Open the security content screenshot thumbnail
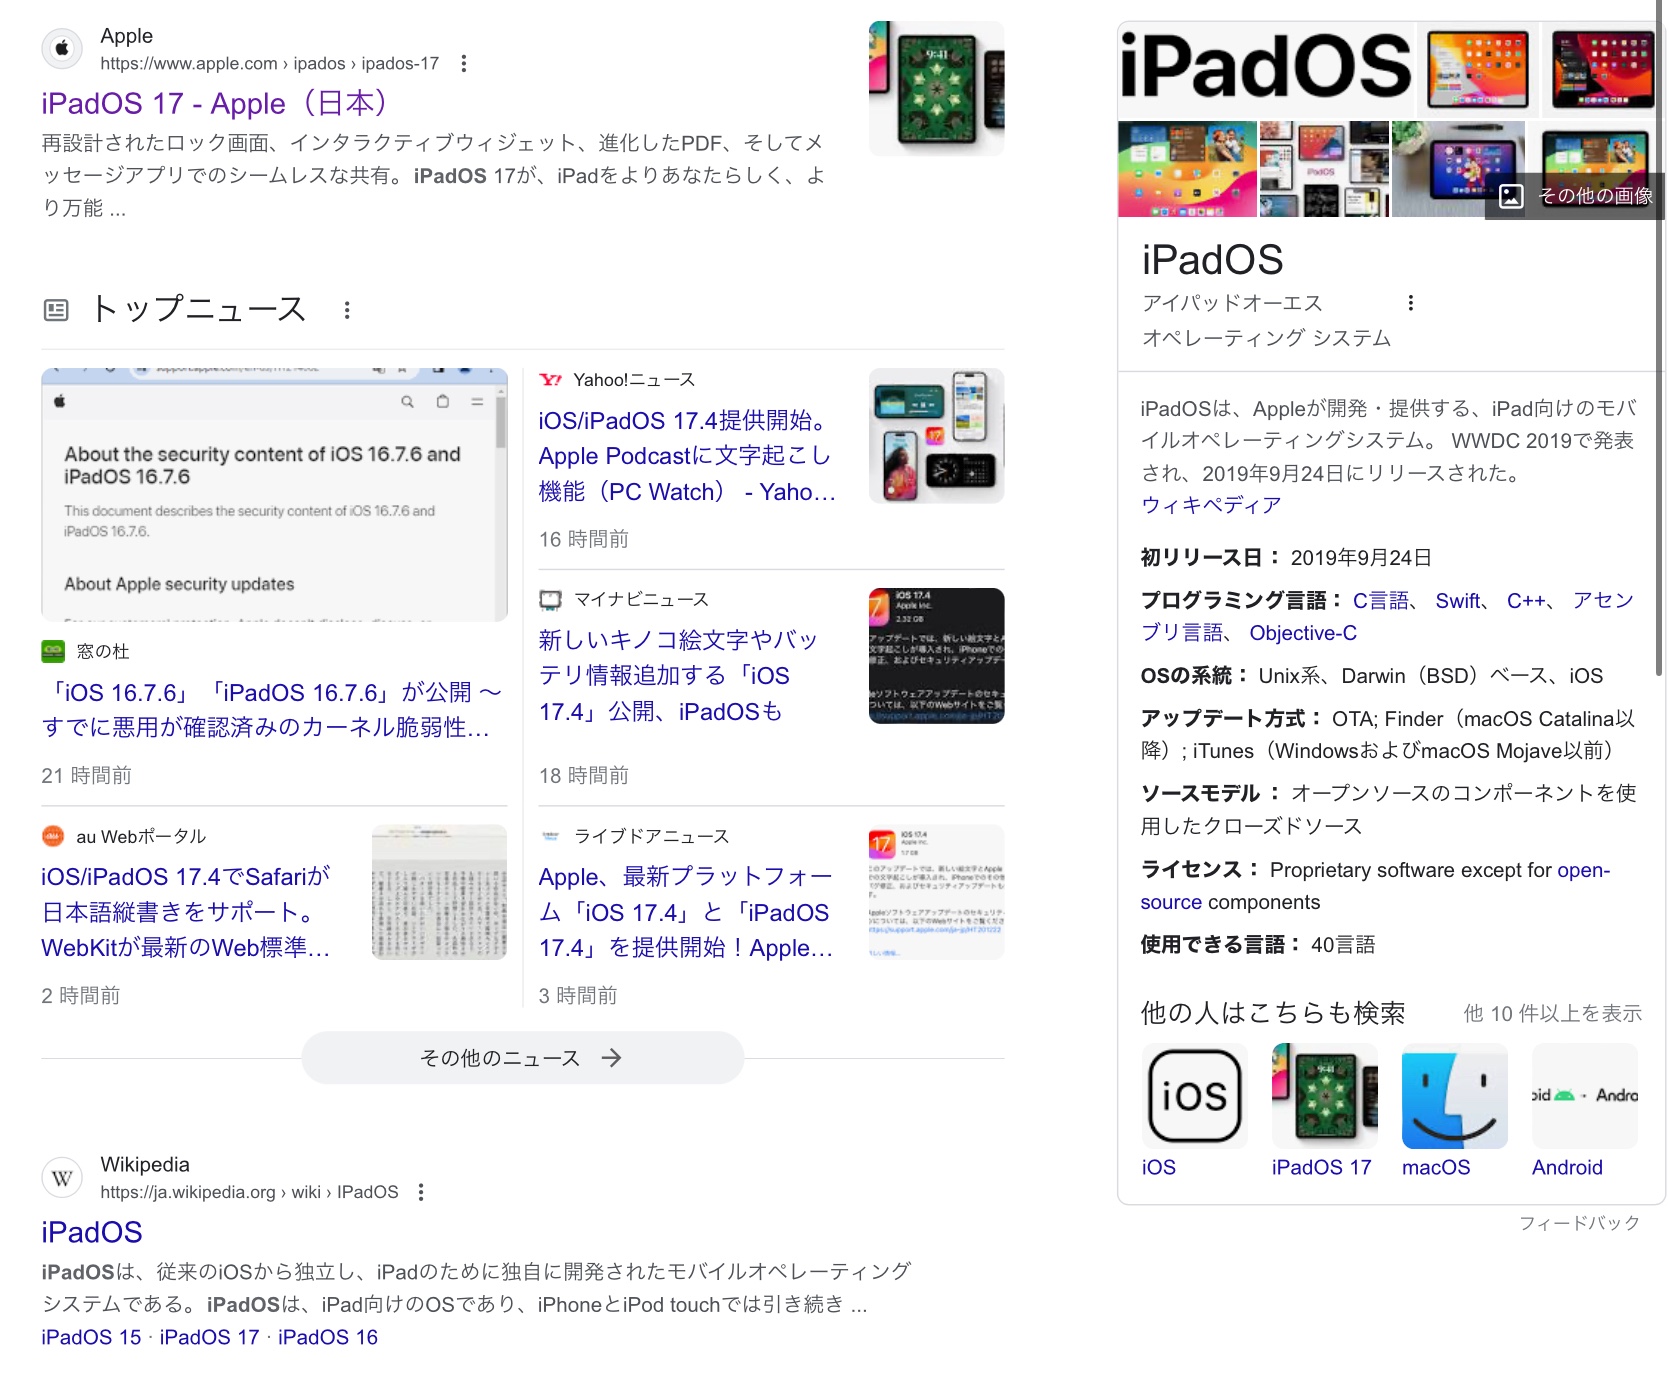Viewport: 1668px width, 1395px height. coord(274,495)
